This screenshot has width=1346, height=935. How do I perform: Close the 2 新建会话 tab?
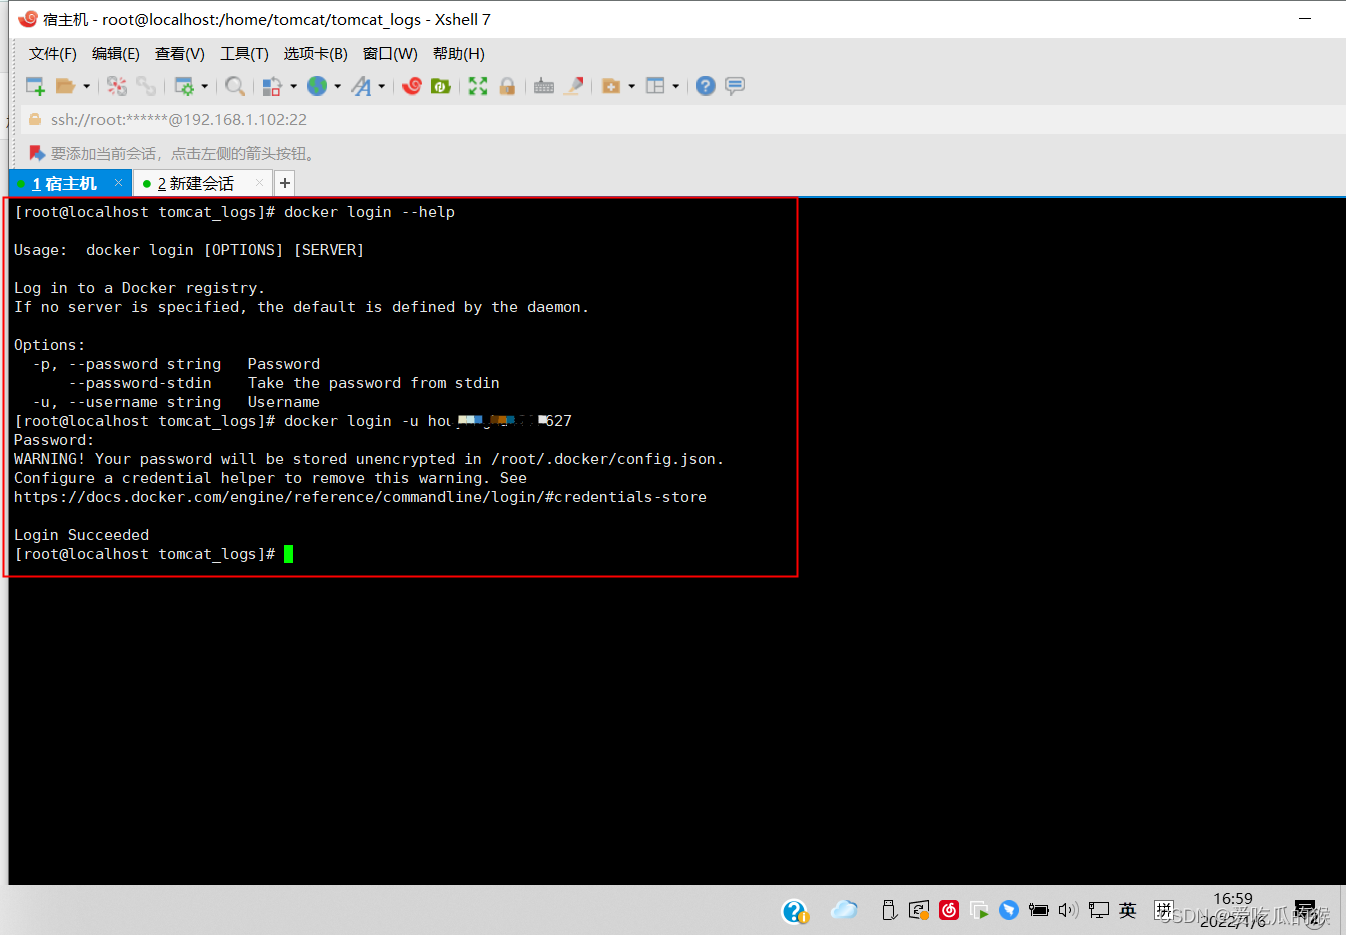click(x=259, y=183)
